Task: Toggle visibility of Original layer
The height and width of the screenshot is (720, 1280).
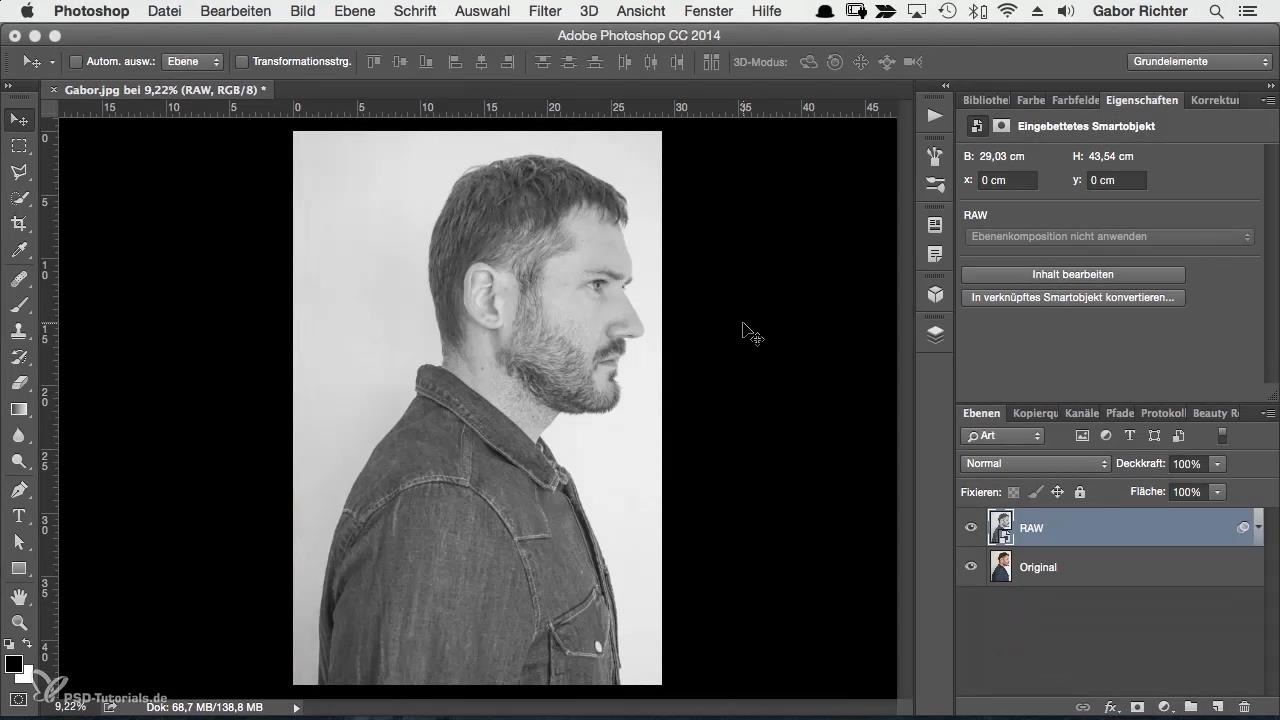Action: click(x=970, y=567)
